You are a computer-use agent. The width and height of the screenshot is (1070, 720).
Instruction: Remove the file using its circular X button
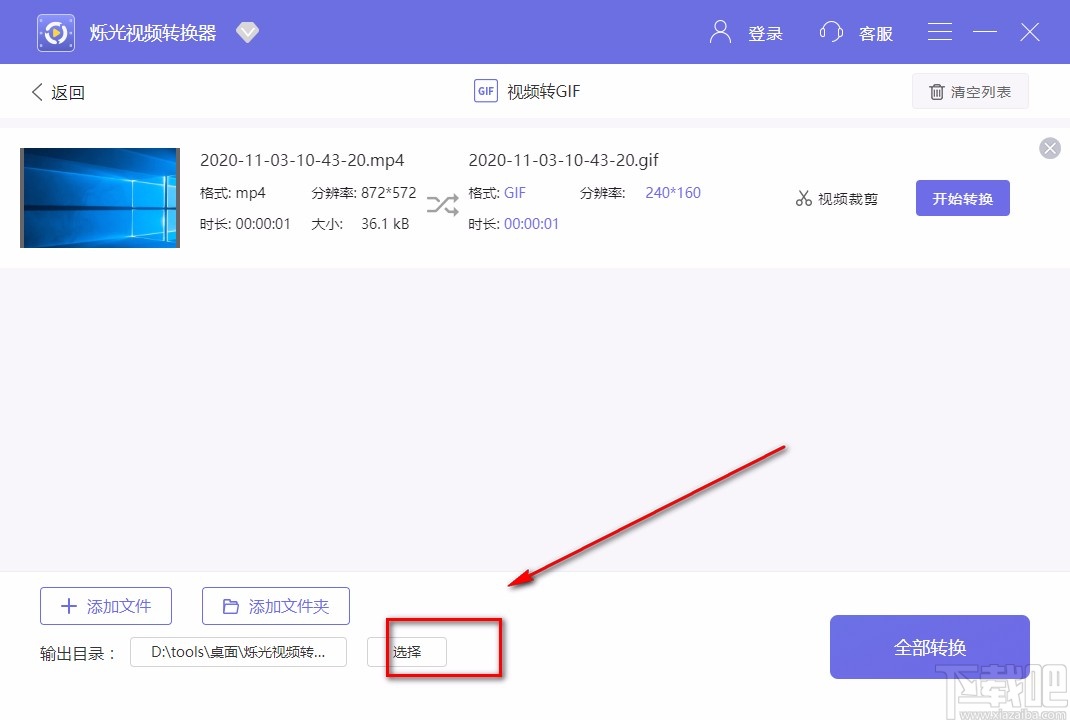click(x=1049, y=148)
